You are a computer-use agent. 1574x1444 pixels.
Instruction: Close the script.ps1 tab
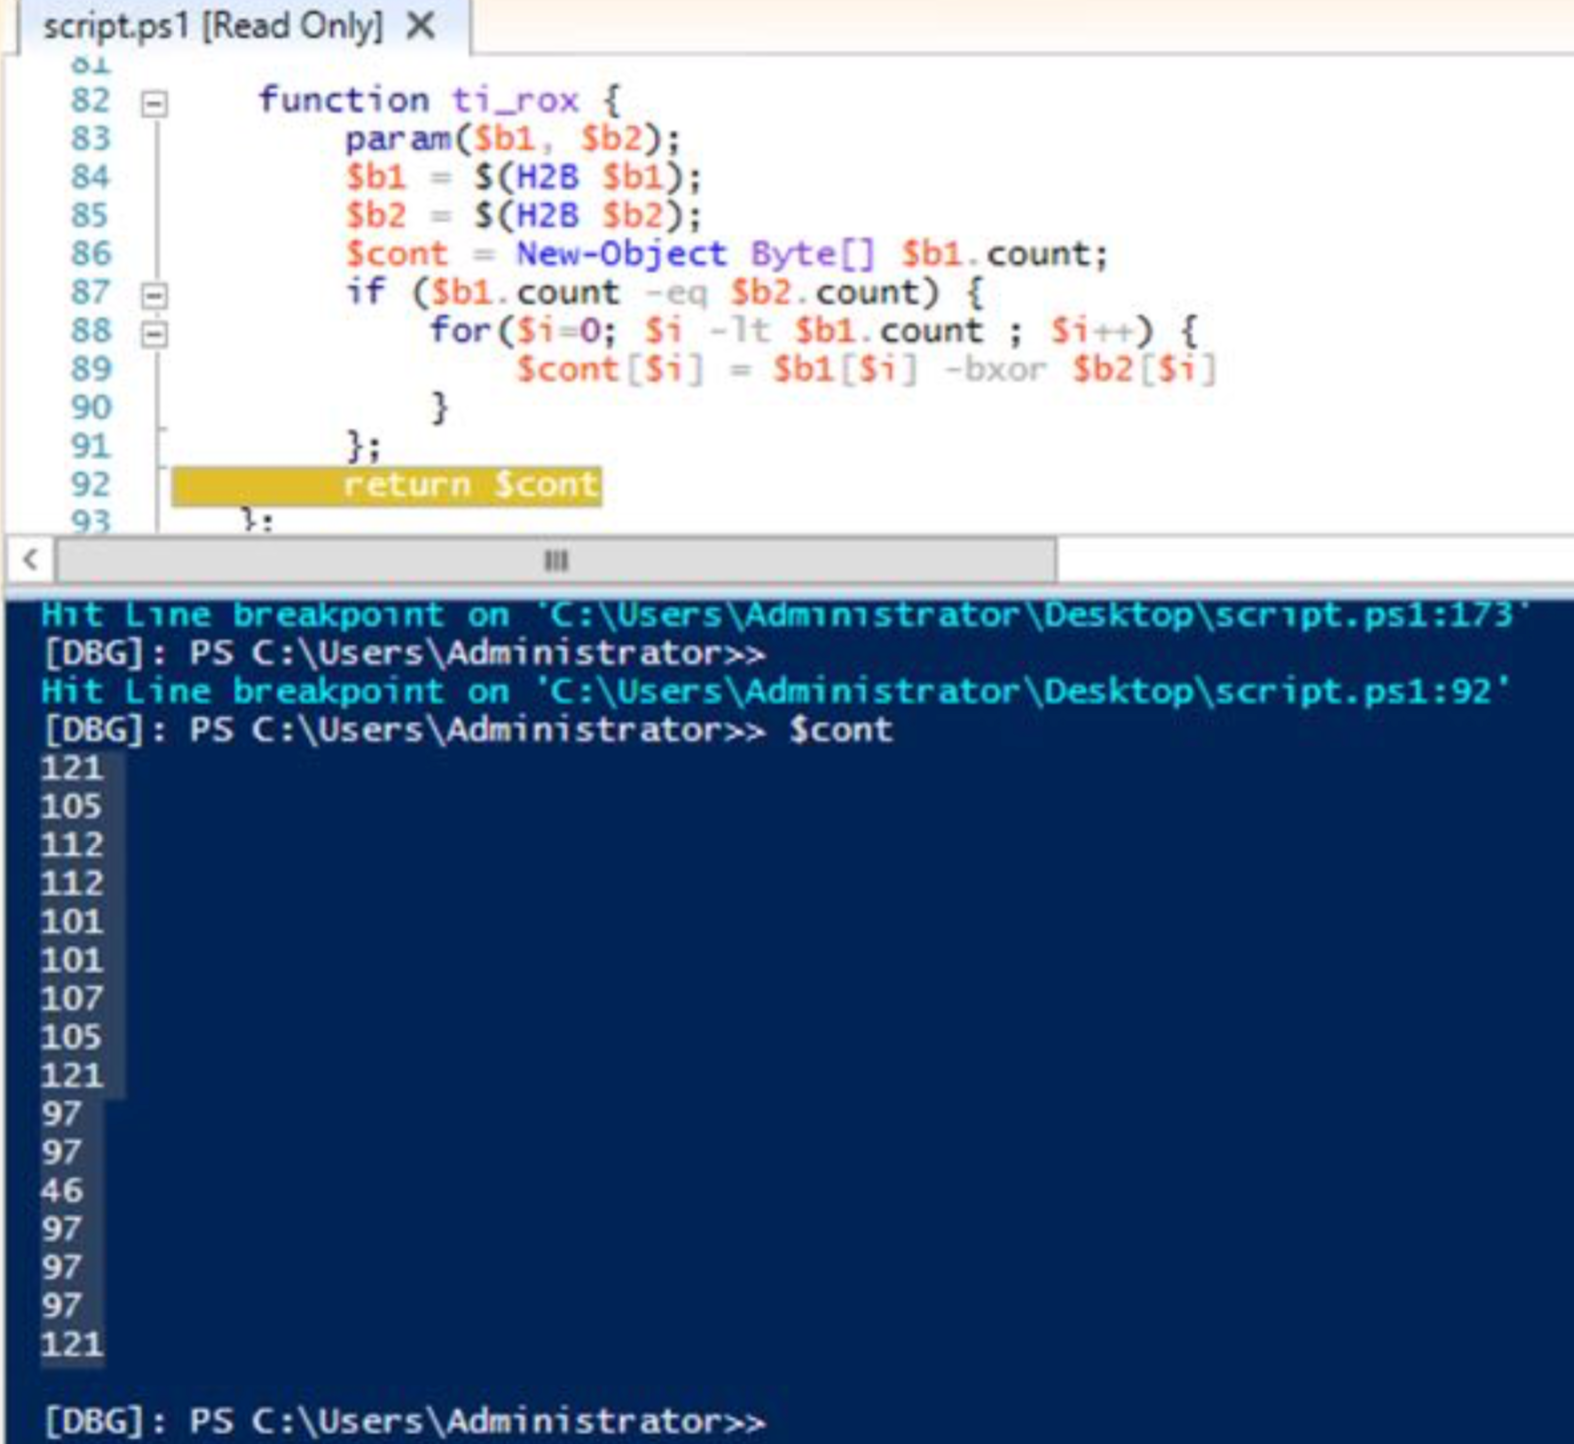coord(422,25)
